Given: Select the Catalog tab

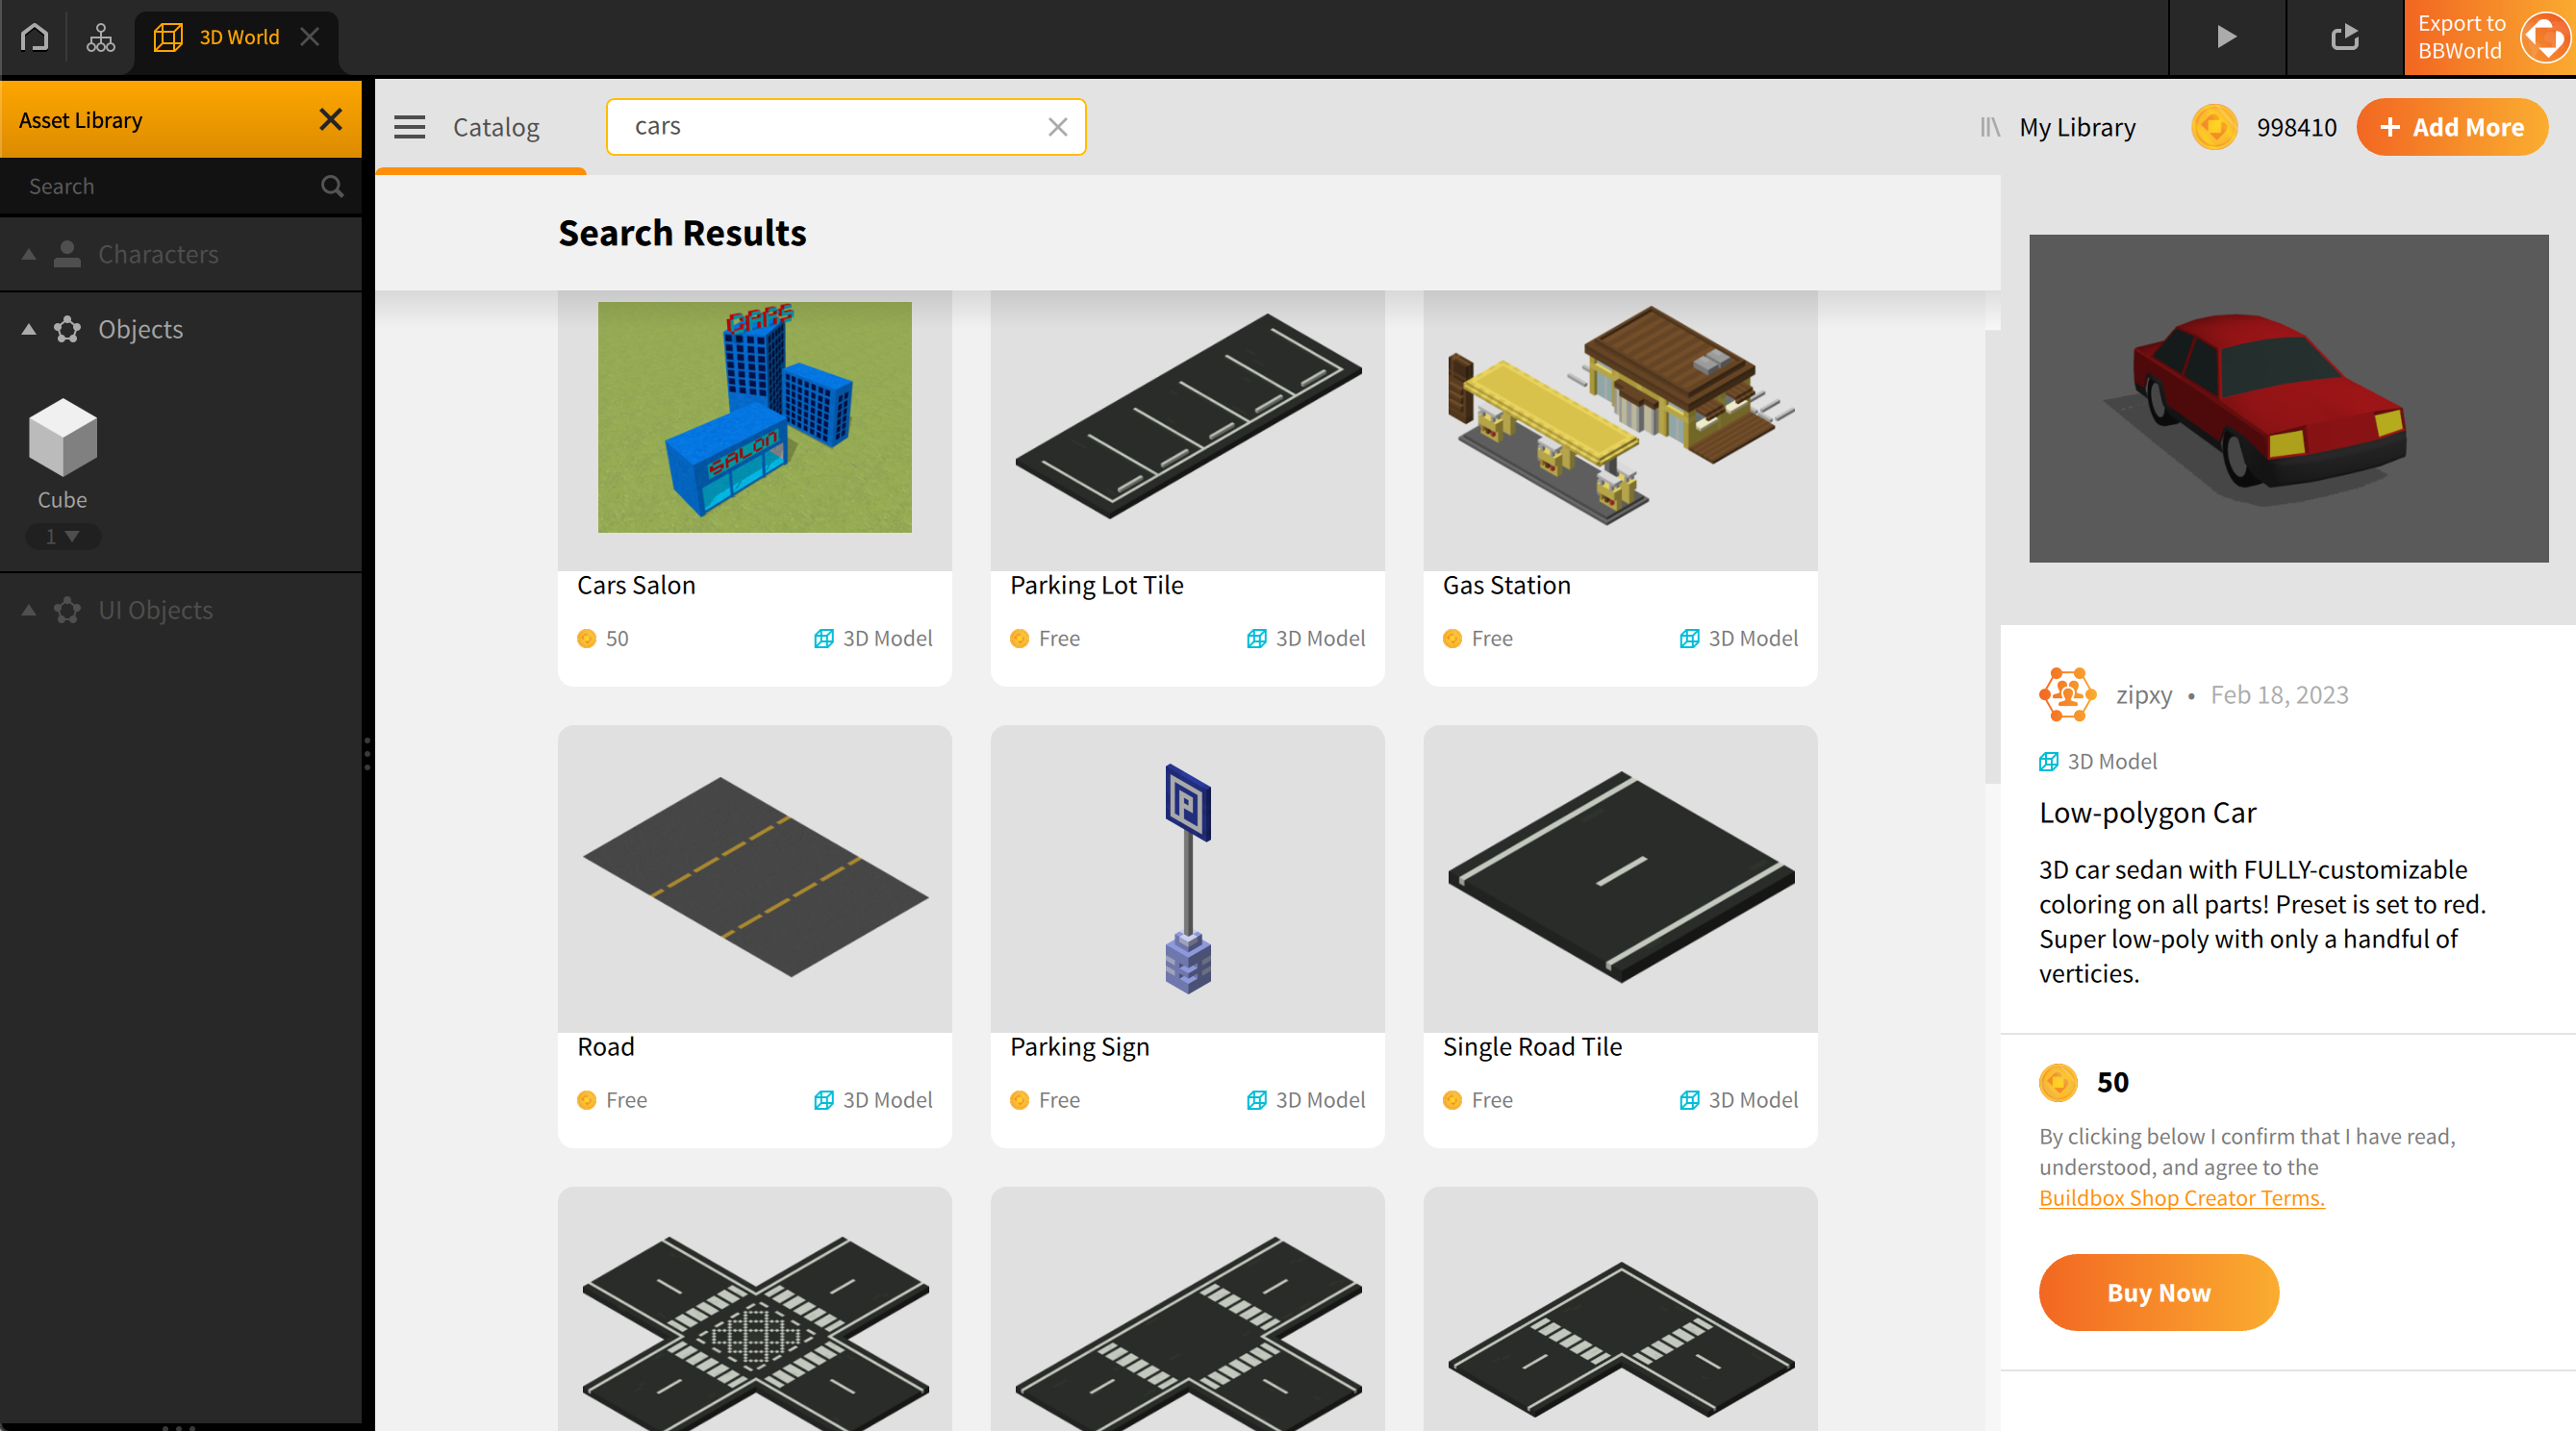Looking at the screenshot, I should [496, 127].
